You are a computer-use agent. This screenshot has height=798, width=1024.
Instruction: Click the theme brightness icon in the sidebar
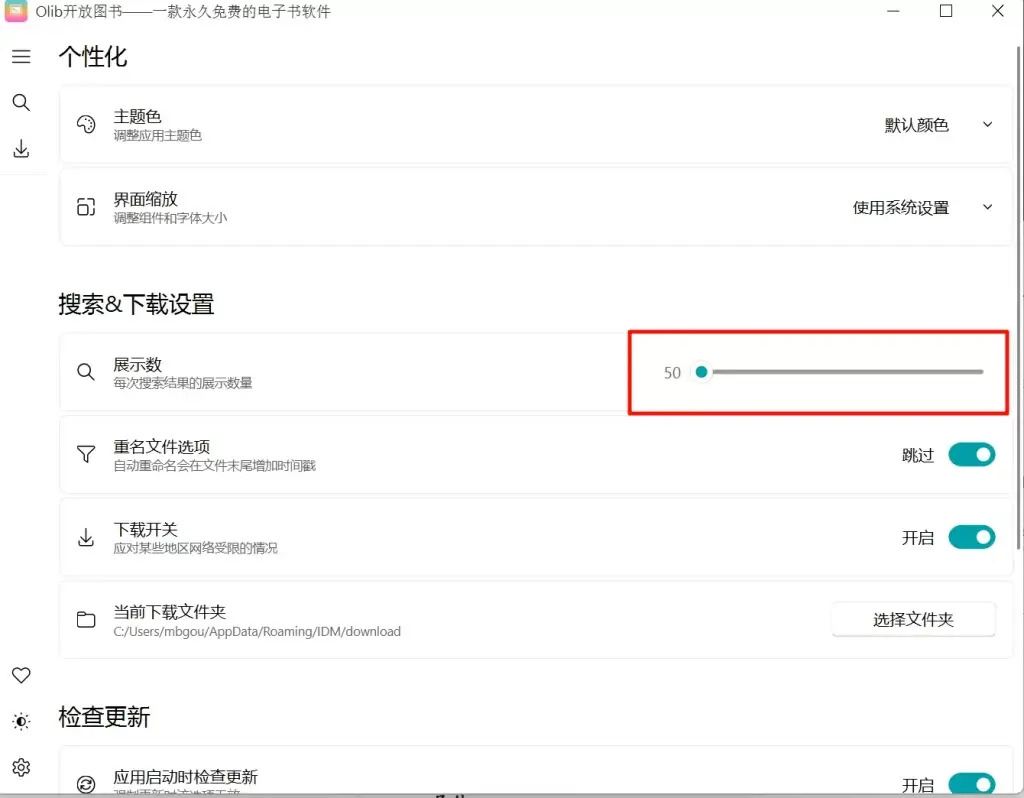click(x=21, y=721)
